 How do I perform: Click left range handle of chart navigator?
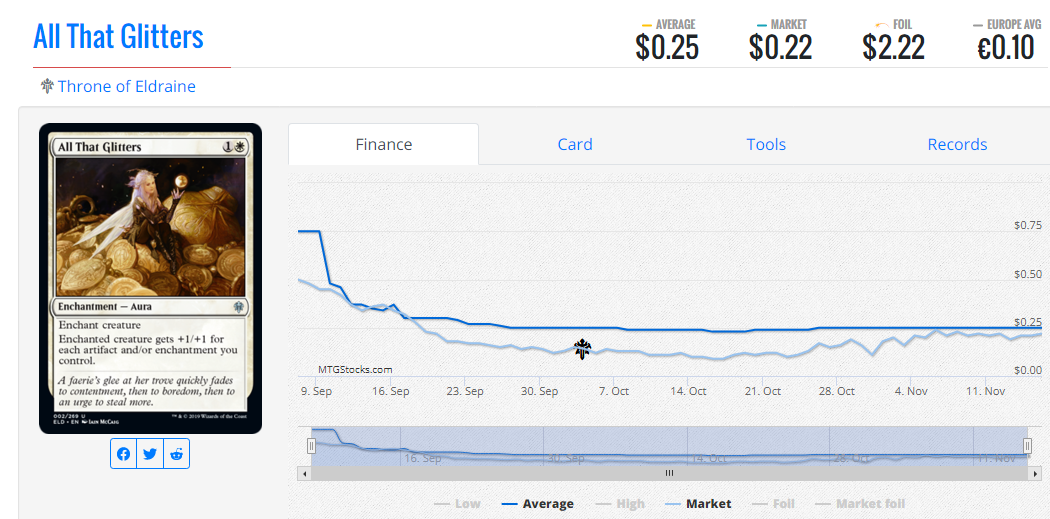point(311,445)
